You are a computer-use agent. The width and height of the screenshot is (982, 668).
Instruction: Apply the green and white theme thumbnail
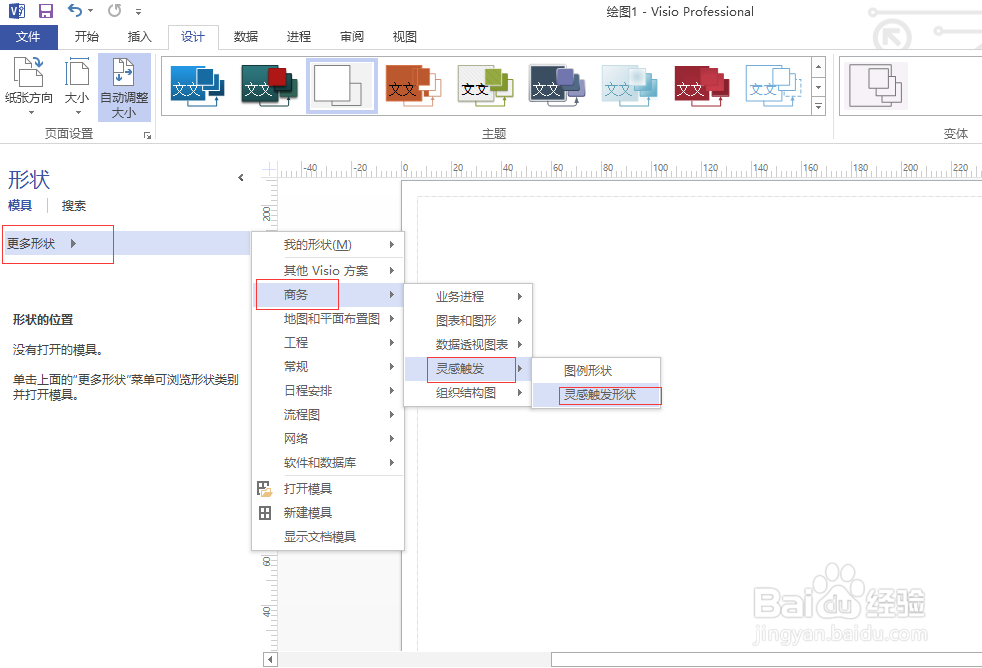(x=485, y=86)
